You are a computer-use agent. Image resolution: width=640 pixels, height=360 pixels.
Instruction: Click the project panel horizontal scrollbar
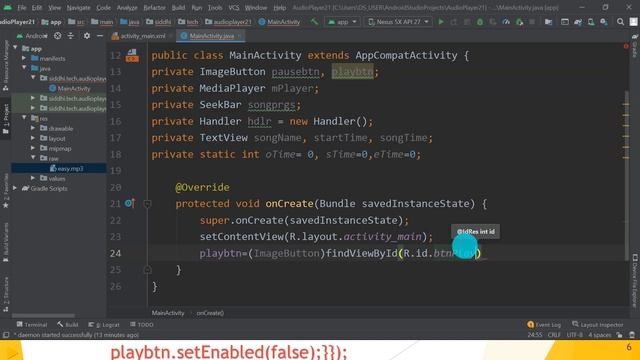[43, 316]
